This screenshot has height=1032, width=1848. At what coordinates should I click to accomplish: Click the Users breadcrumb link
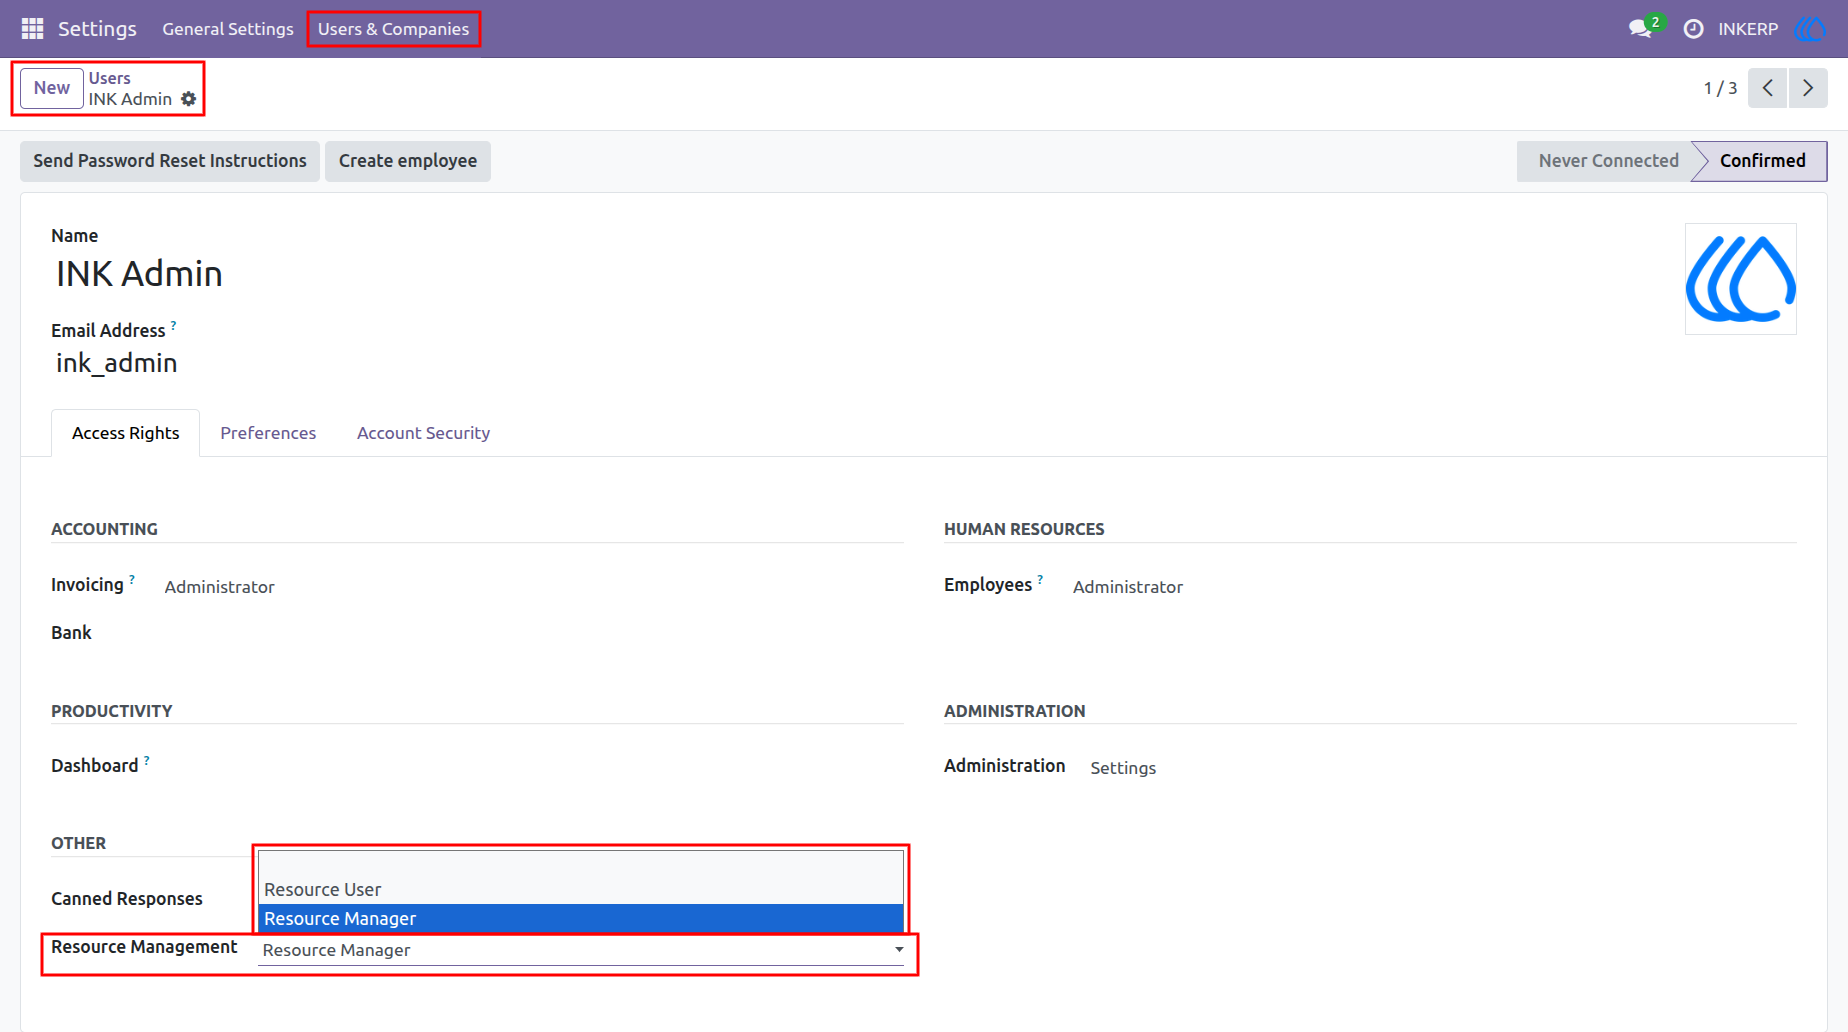[110, 78]
